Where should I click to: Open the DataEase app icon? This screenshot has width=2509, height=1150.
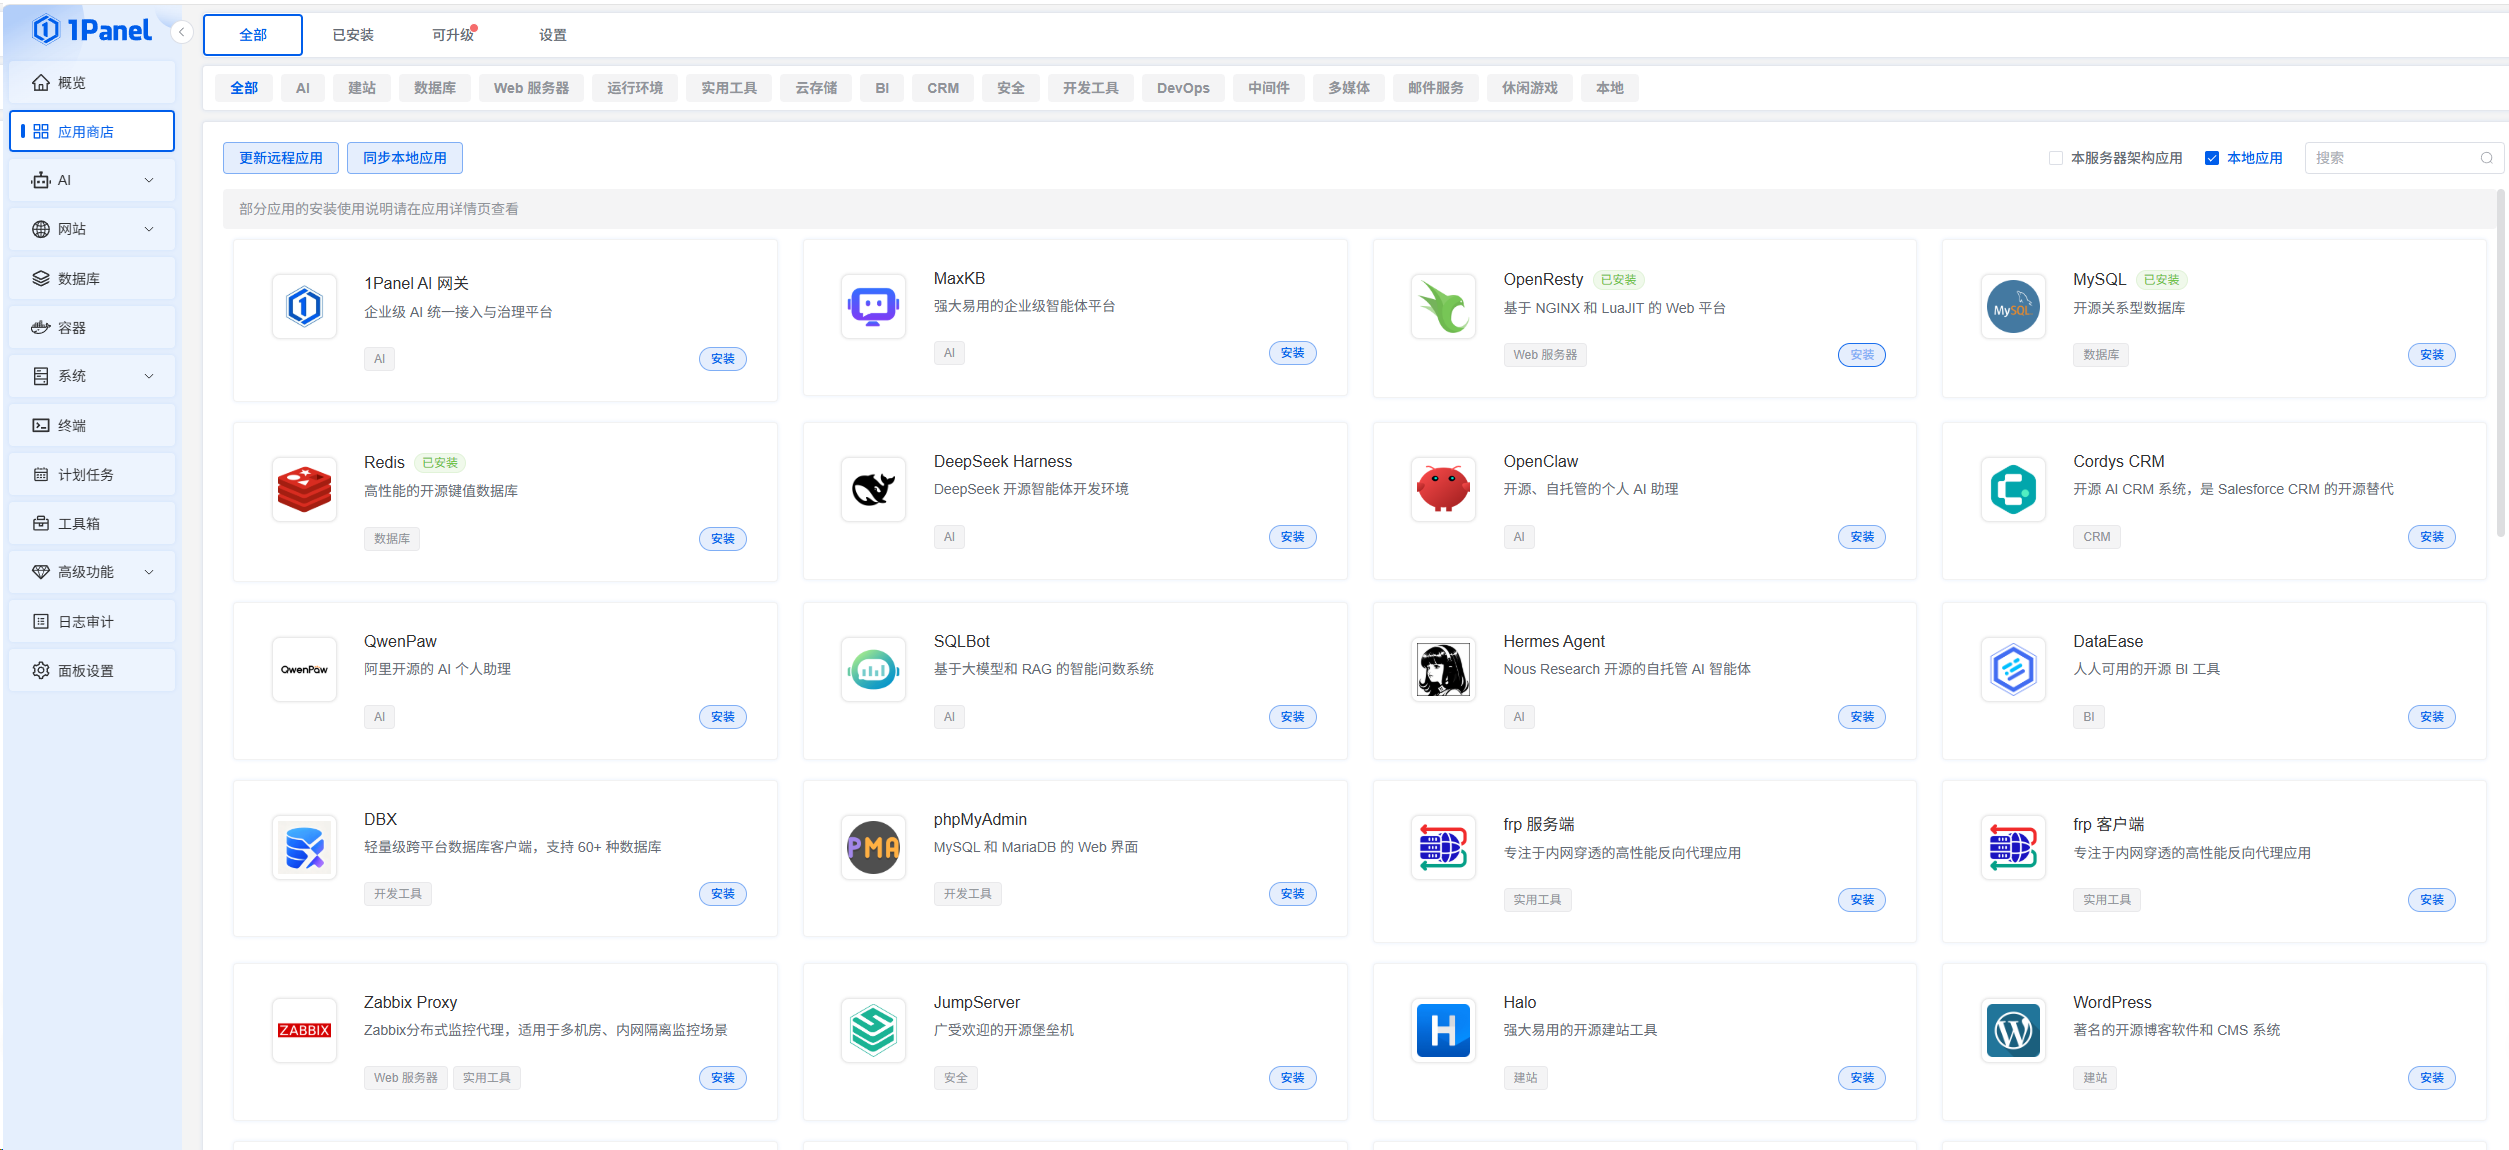coord(2013,669)
